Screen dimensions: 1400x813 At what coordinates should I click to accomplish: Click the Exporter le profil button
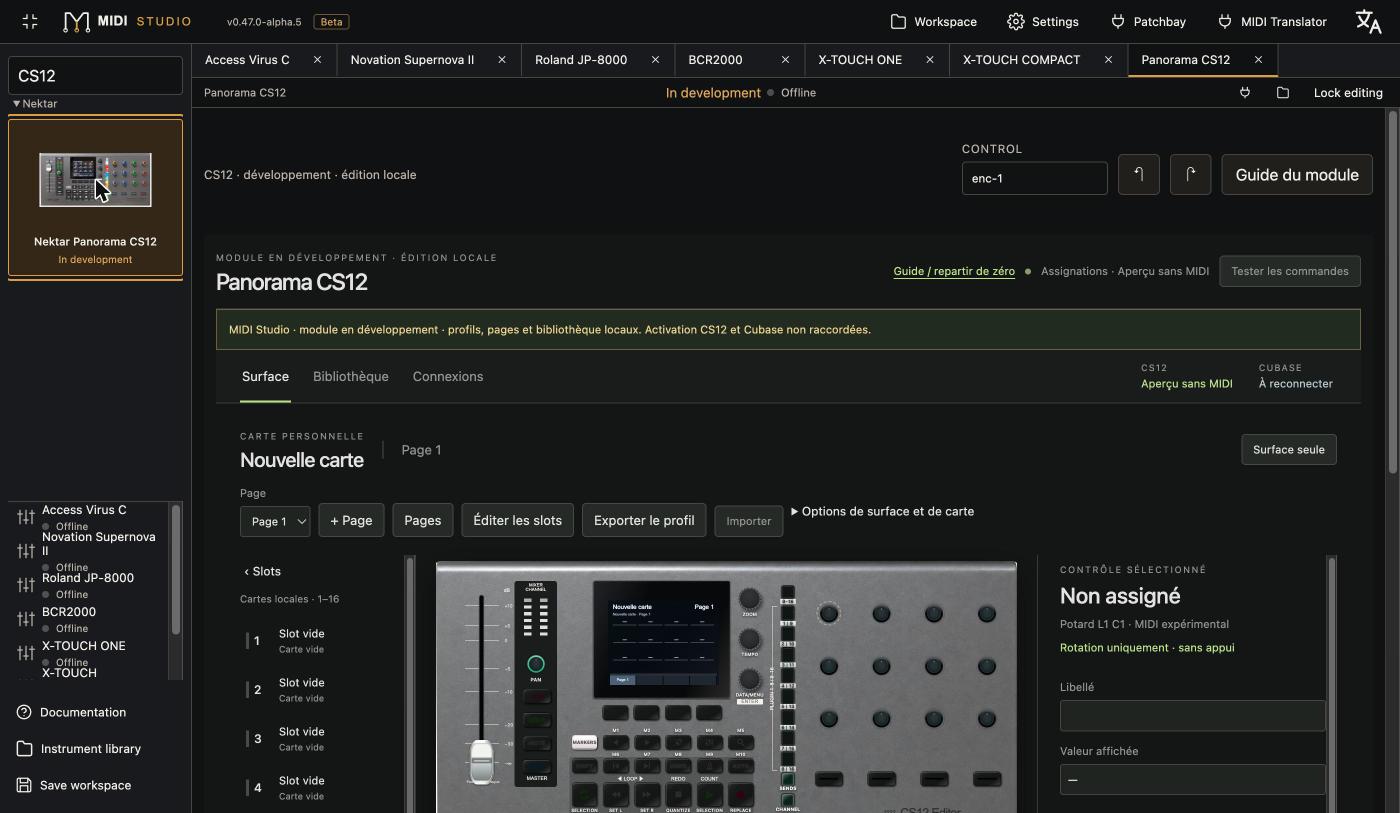click(x=644, y=520)
